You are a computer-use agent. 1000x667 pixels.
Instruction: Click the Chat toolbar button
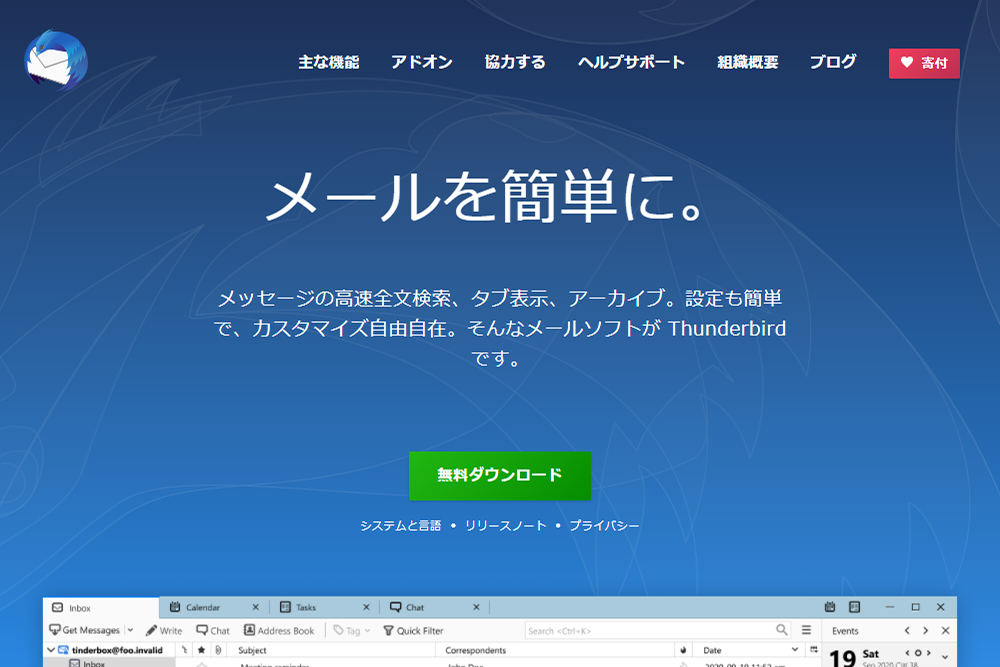click(x=213, y=631)
